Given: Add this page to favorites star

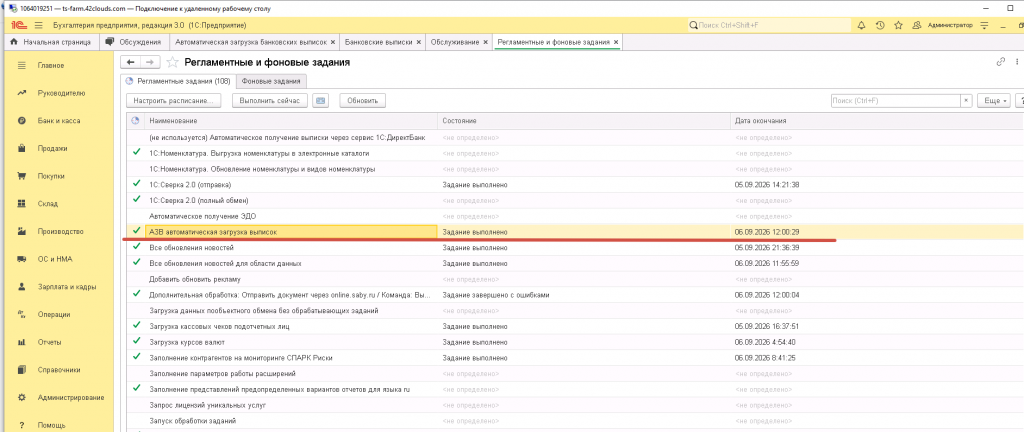Looking at the screenshot, I should pos(172,62).
